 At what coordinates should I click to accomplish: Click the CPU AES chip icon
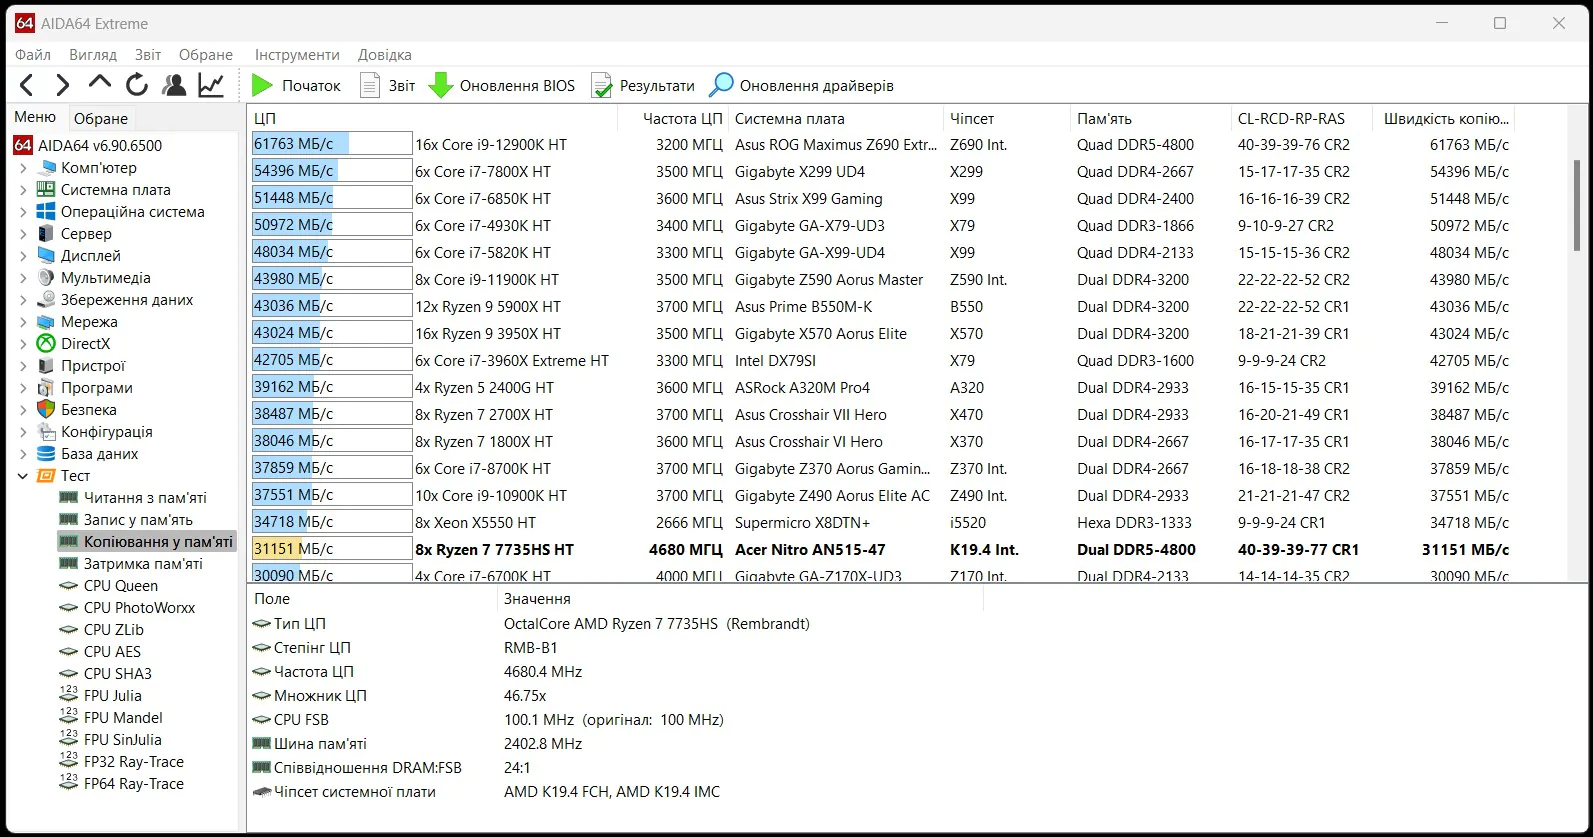[x=69, y=652]
